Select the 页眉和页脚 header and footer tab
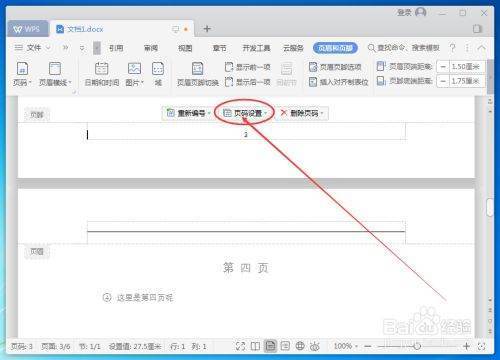Image resolution: width=500 pixels, height=360 pixels. click(335, 48)
